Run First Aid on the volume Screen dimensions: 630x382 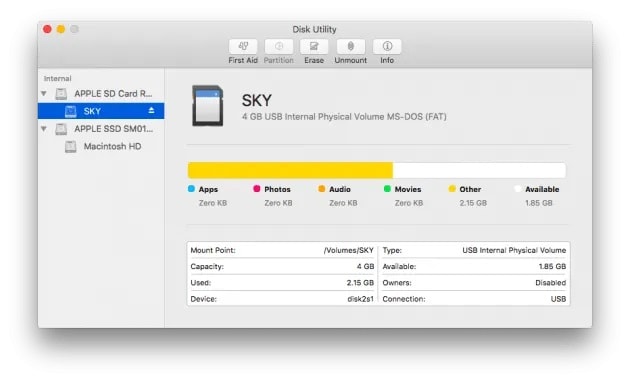(243, 47)
